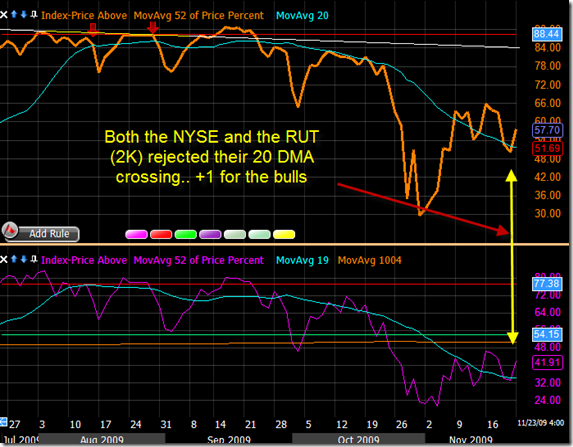The width and height of the screenshot is (573, 447).
Task: Select the magenta color swatch
Action: tap(136, 234)
